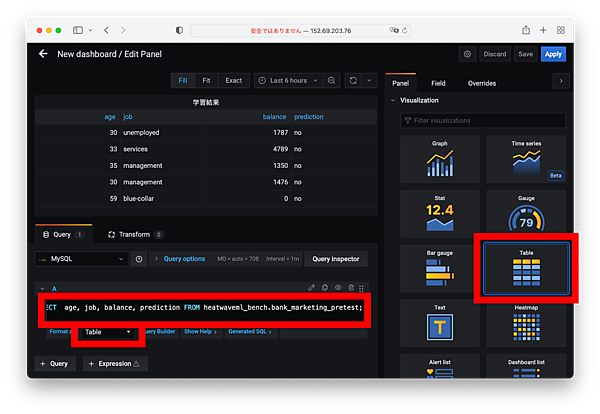Click the edit pencil icon for query A
This screenshot has width=600, height=414.
pos(311,287)
